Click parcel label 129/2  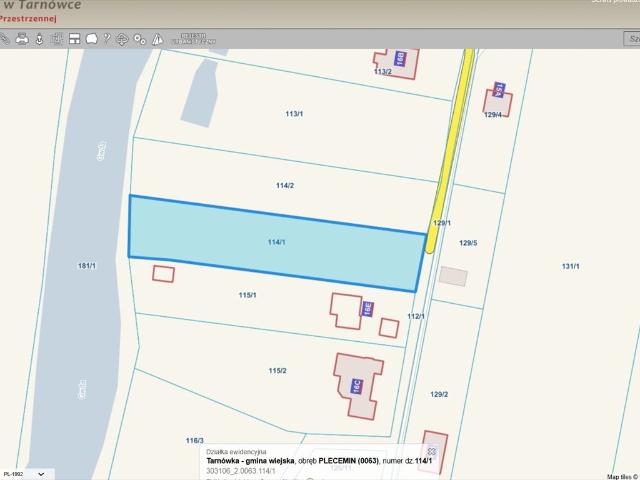pyautogui.click(x=439, y=394)
